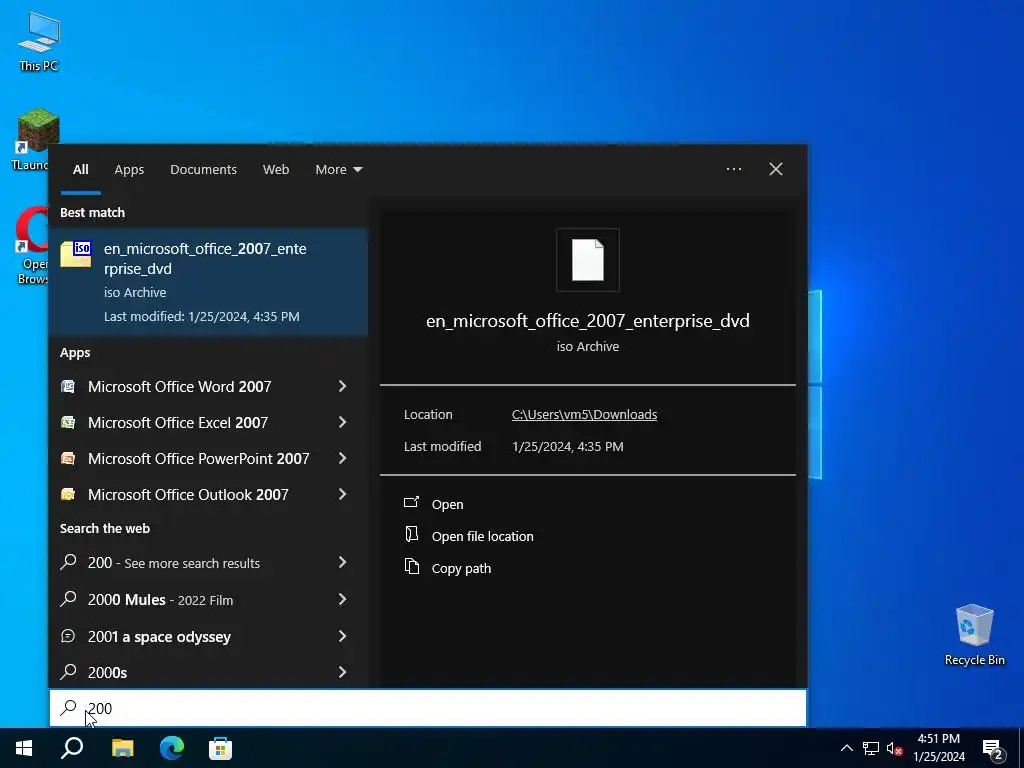Click the Excel 2007 app icon
This screenshot has width=1024, height=768.
pos(68,423)
